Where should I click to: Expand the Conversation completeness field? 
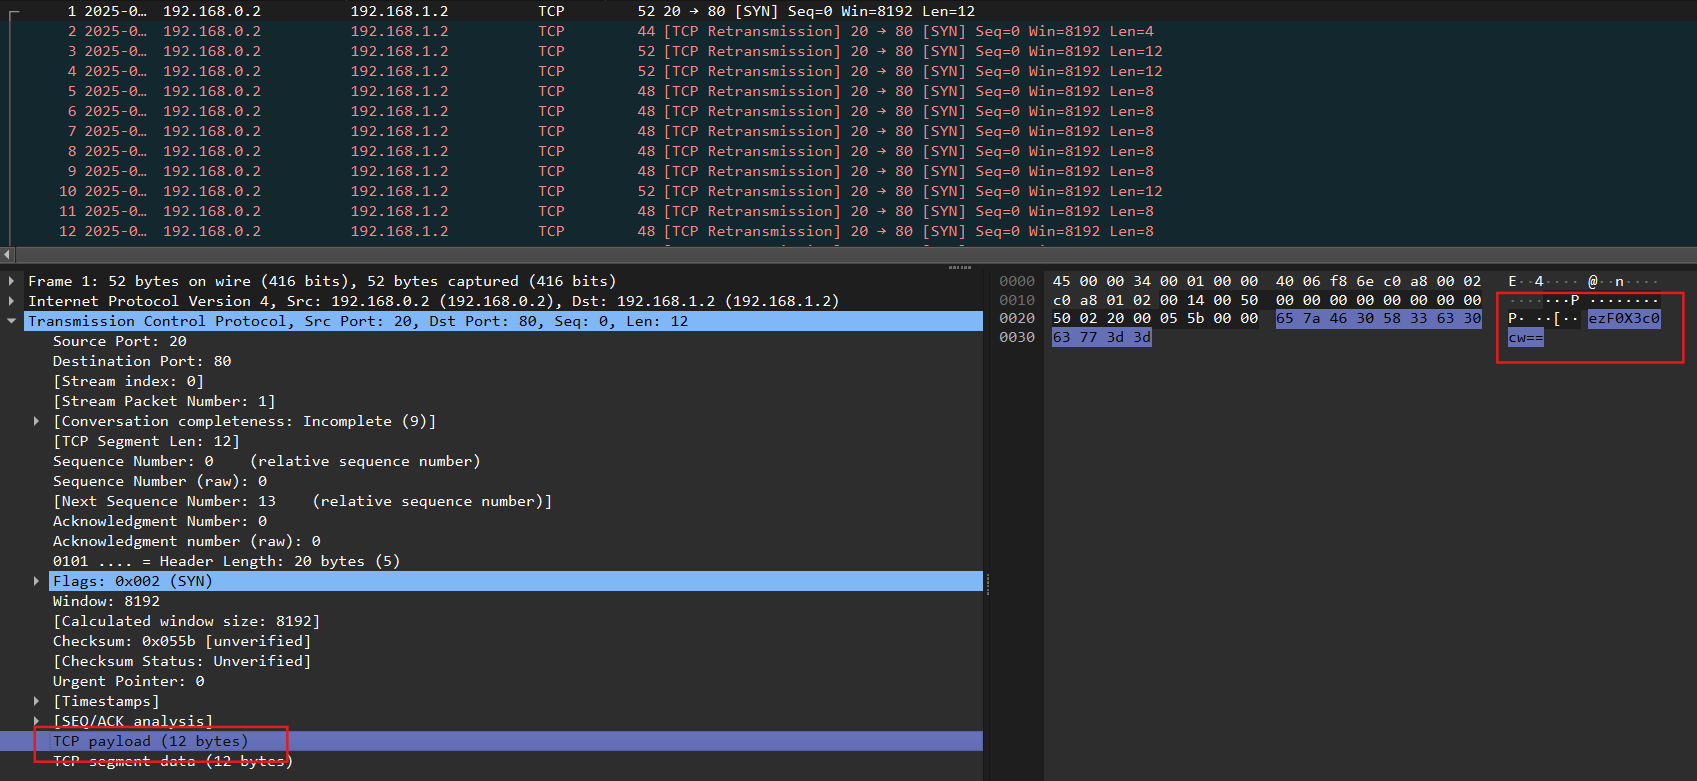(37, 421)
